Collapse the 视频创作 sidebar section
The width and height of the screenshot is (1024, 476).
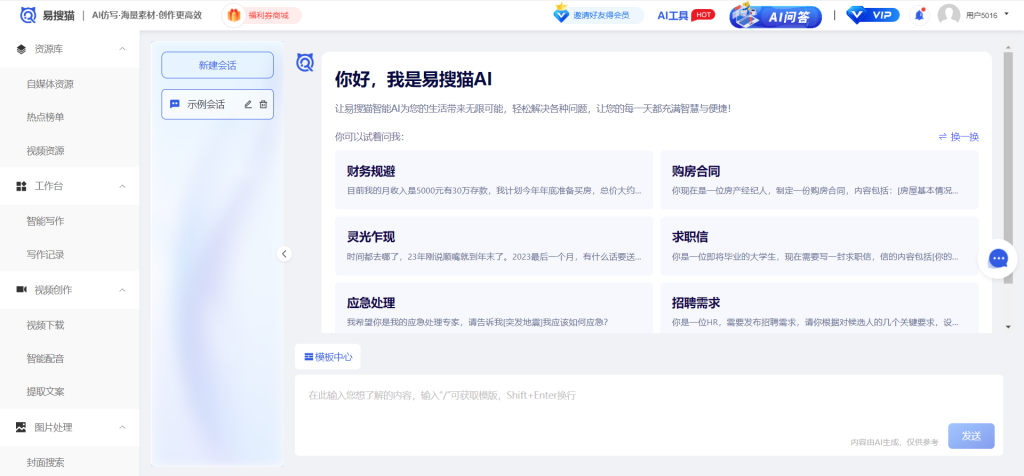[x=122, y=290]
